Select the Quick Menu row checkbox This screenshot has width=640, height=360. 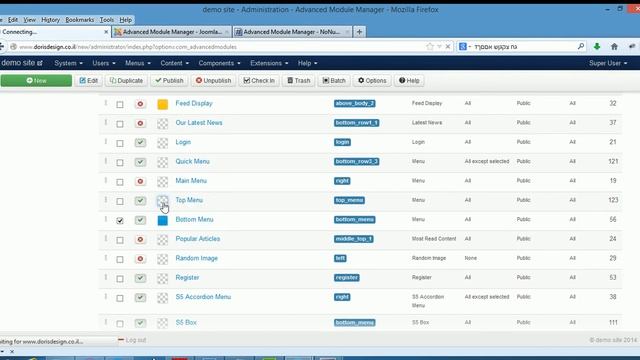pos(120,162)
